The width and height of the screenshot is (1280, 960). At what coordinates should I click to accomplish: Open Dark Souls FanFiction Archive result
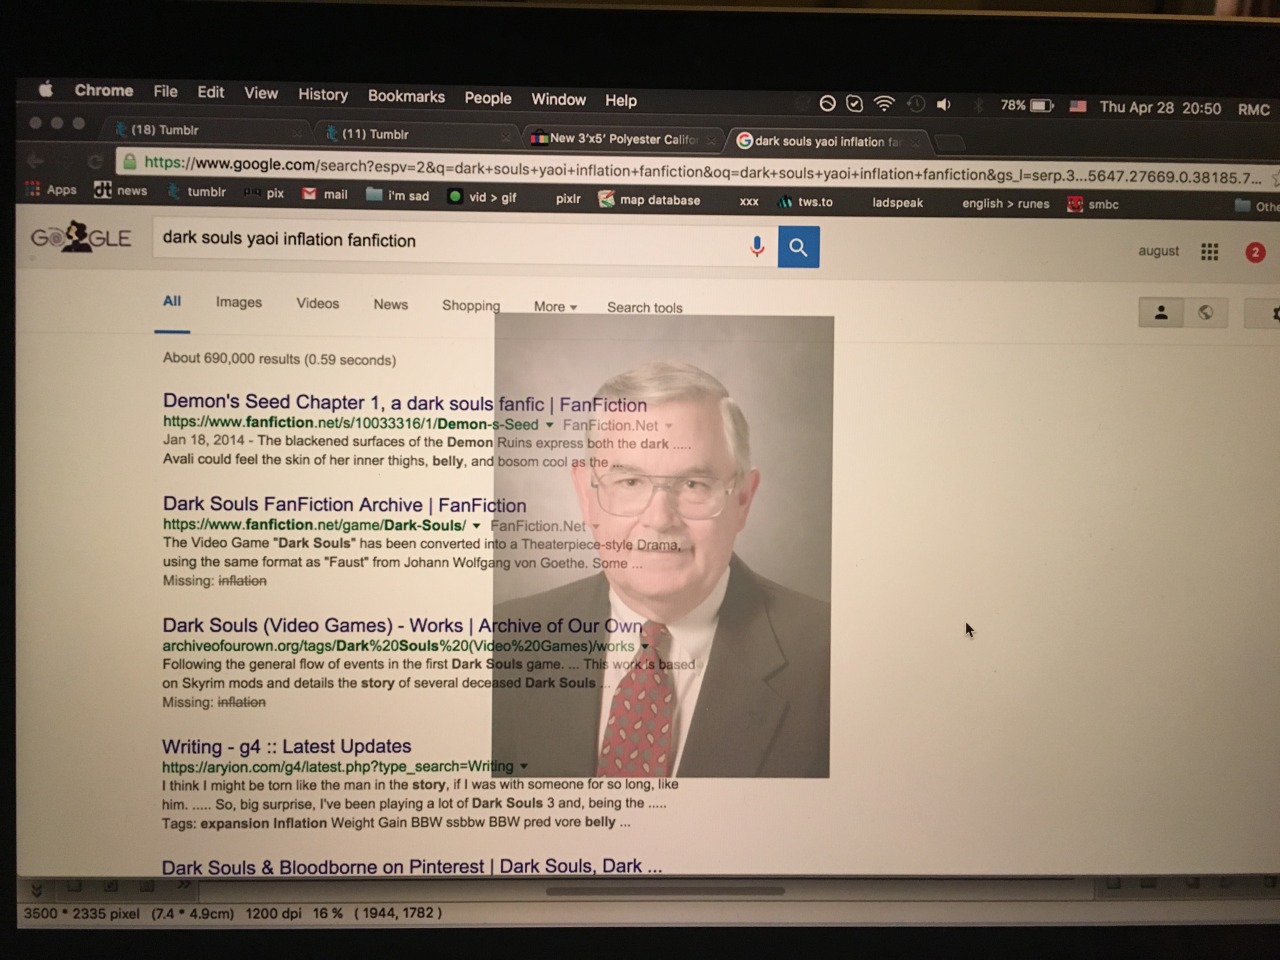(344, 504)
